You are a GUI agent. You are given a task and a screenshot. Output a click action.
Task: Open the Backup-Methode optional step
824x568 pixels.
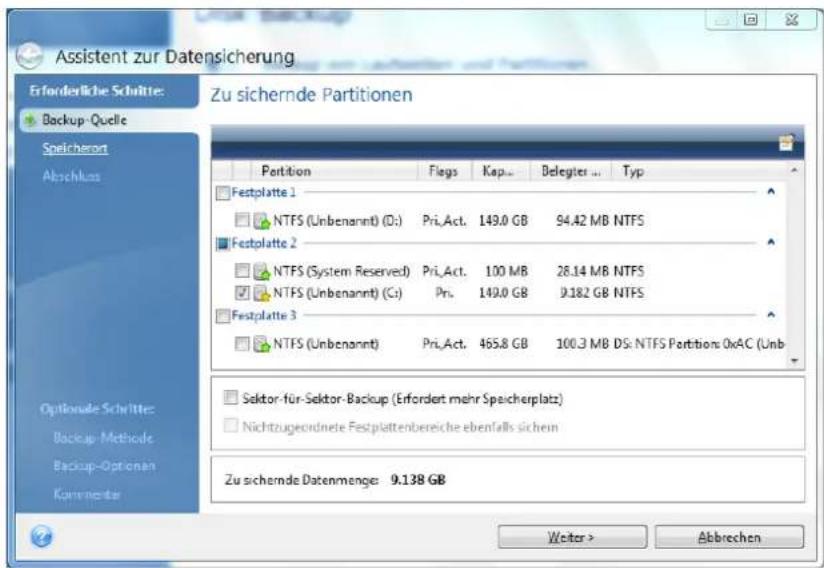(103, 438)
